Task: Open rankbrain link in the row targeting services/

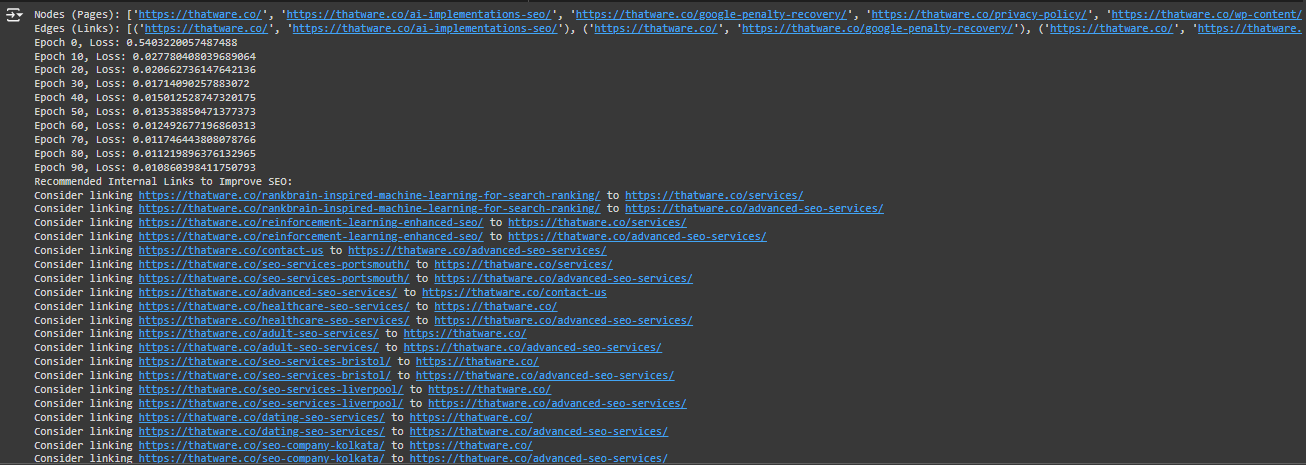Action: point(370,195)
